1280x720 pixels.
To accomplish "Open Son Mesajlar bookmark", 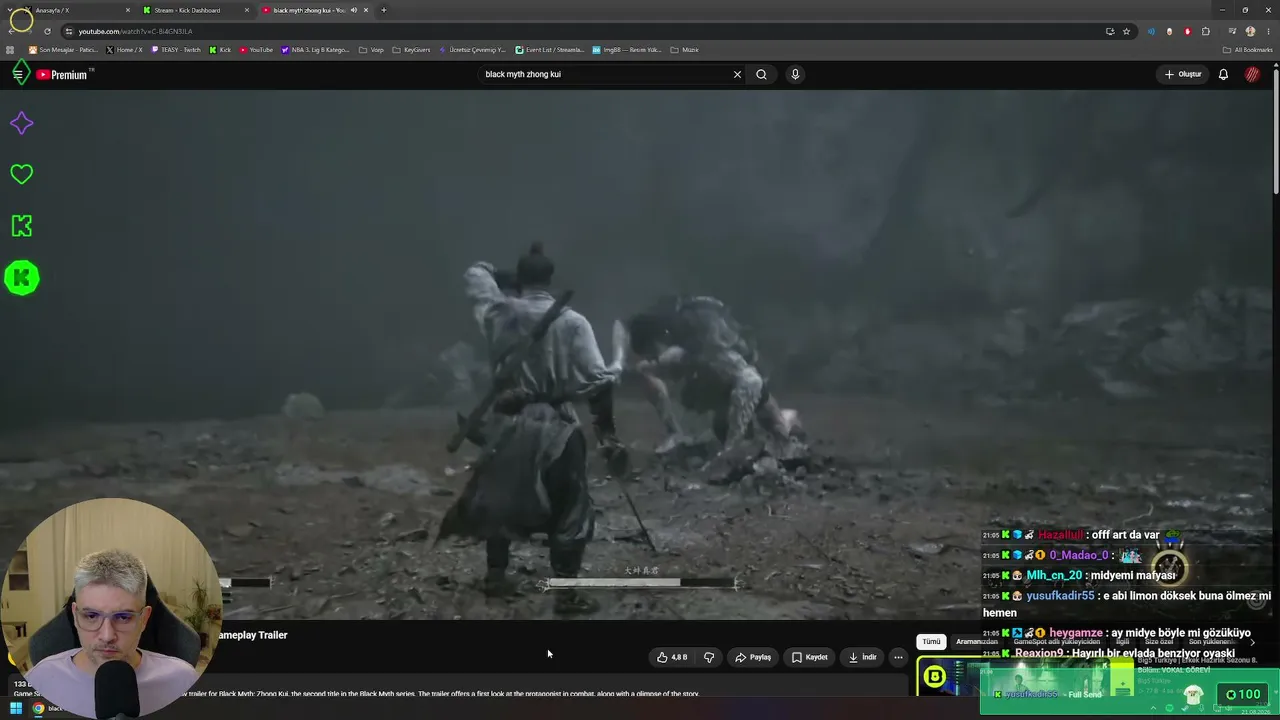I will point(63,50).
